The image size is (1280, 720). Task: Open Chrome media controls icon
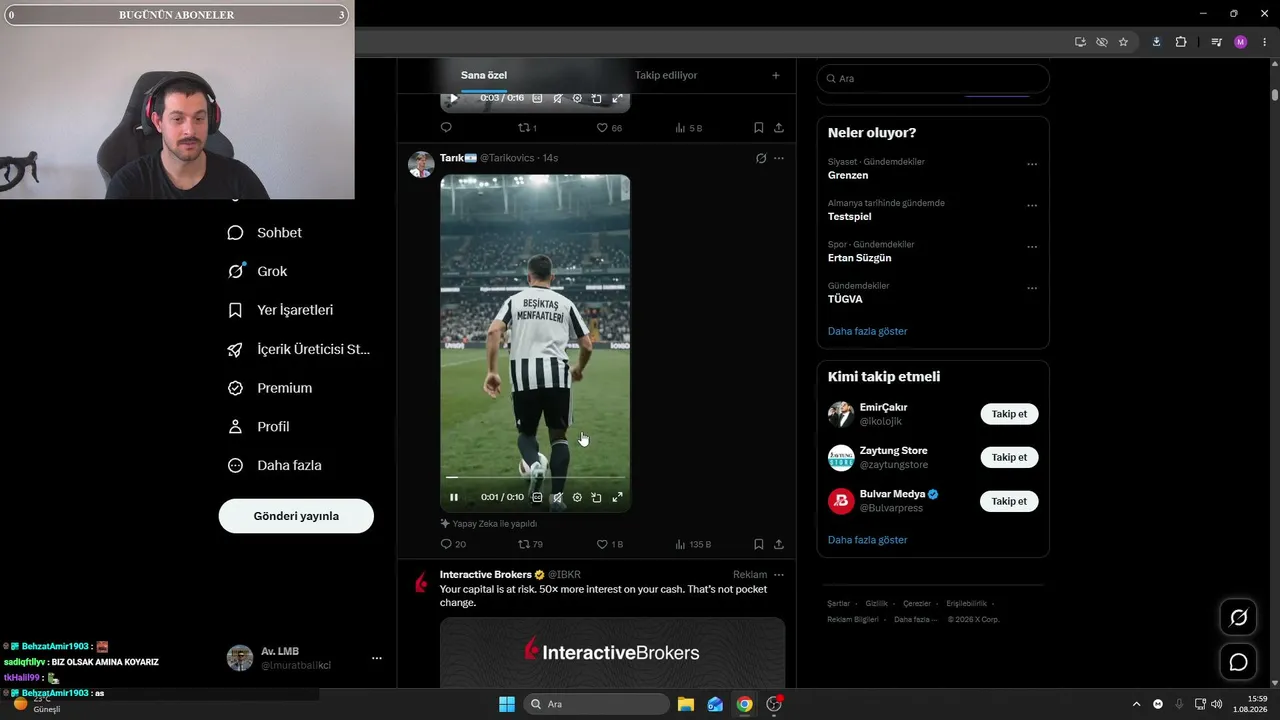click(1216, 42)
